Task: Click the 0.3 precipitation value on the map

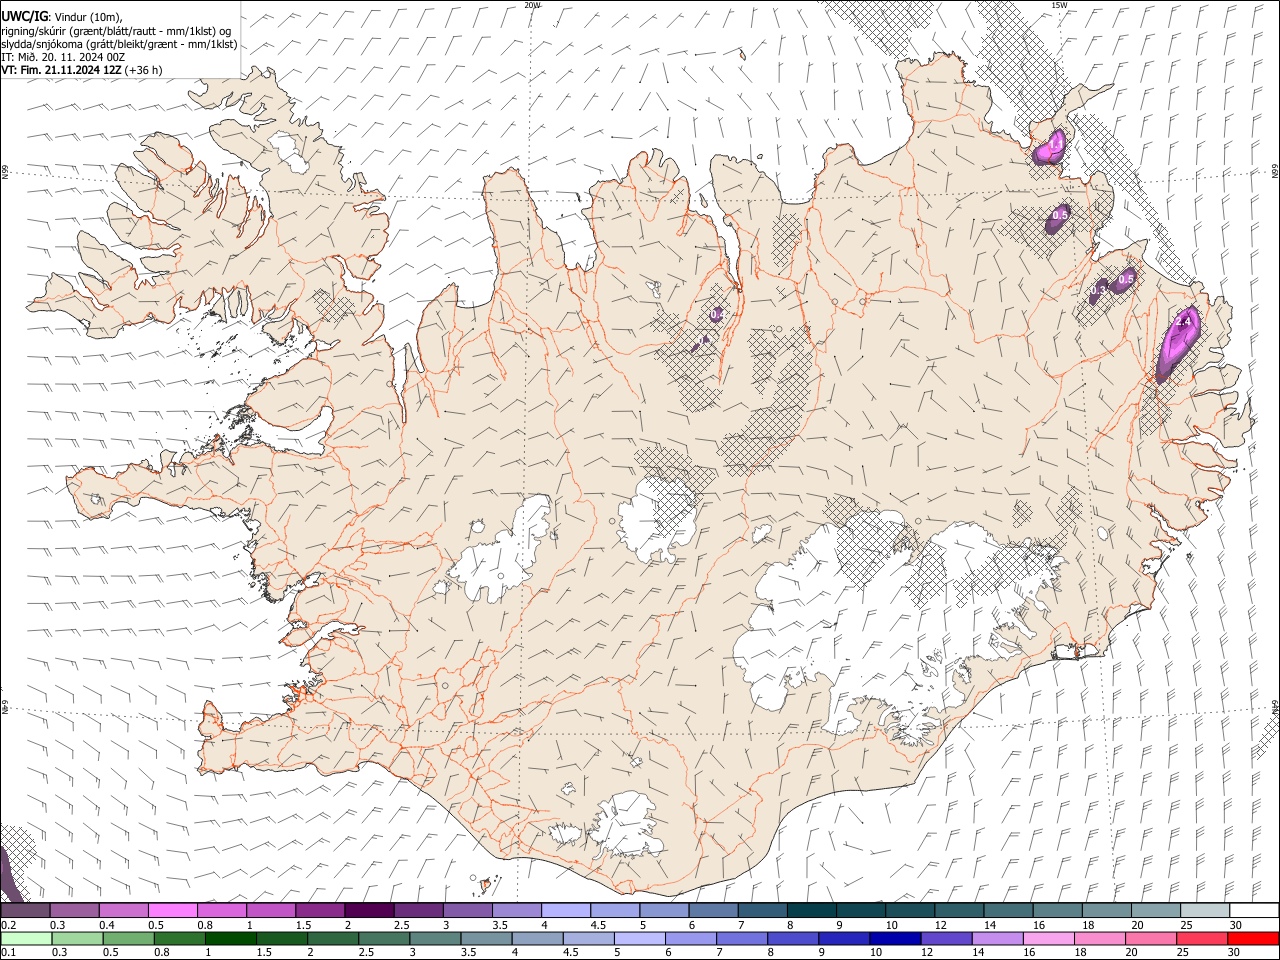Action: tap(1098, 290)
